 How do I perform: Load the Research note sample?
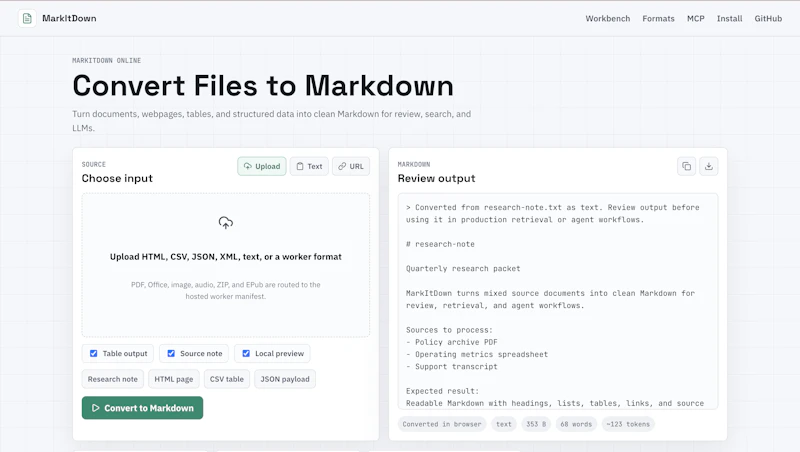pyautogui.click(x=113, y=379)
